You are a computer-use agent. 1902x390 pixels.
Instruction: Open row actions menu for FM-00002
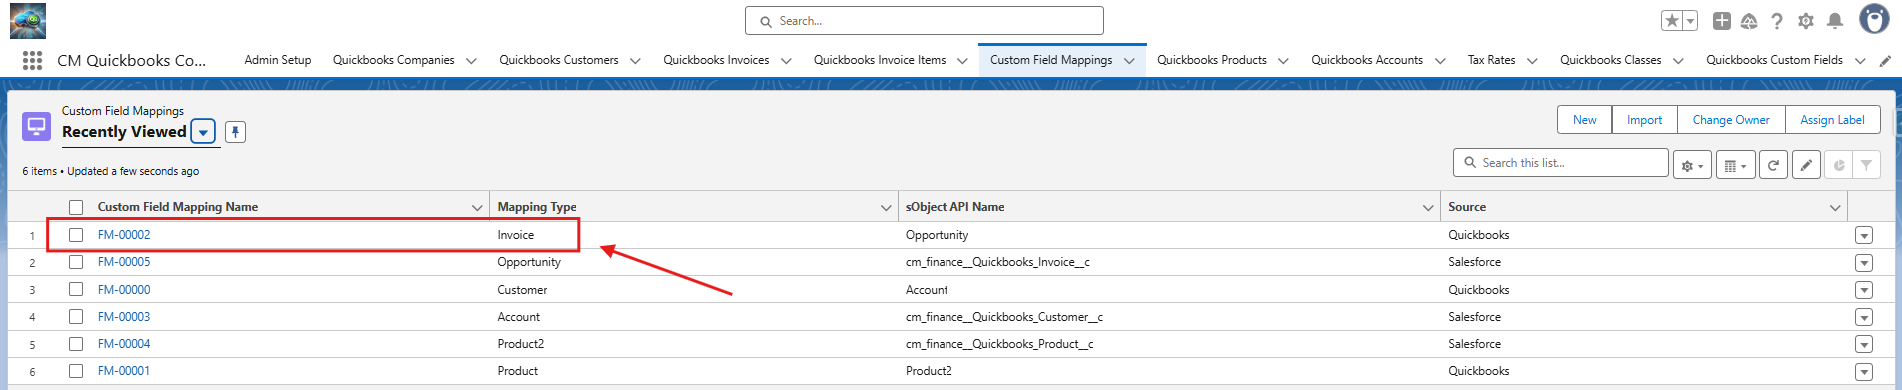coord(1863,235)
